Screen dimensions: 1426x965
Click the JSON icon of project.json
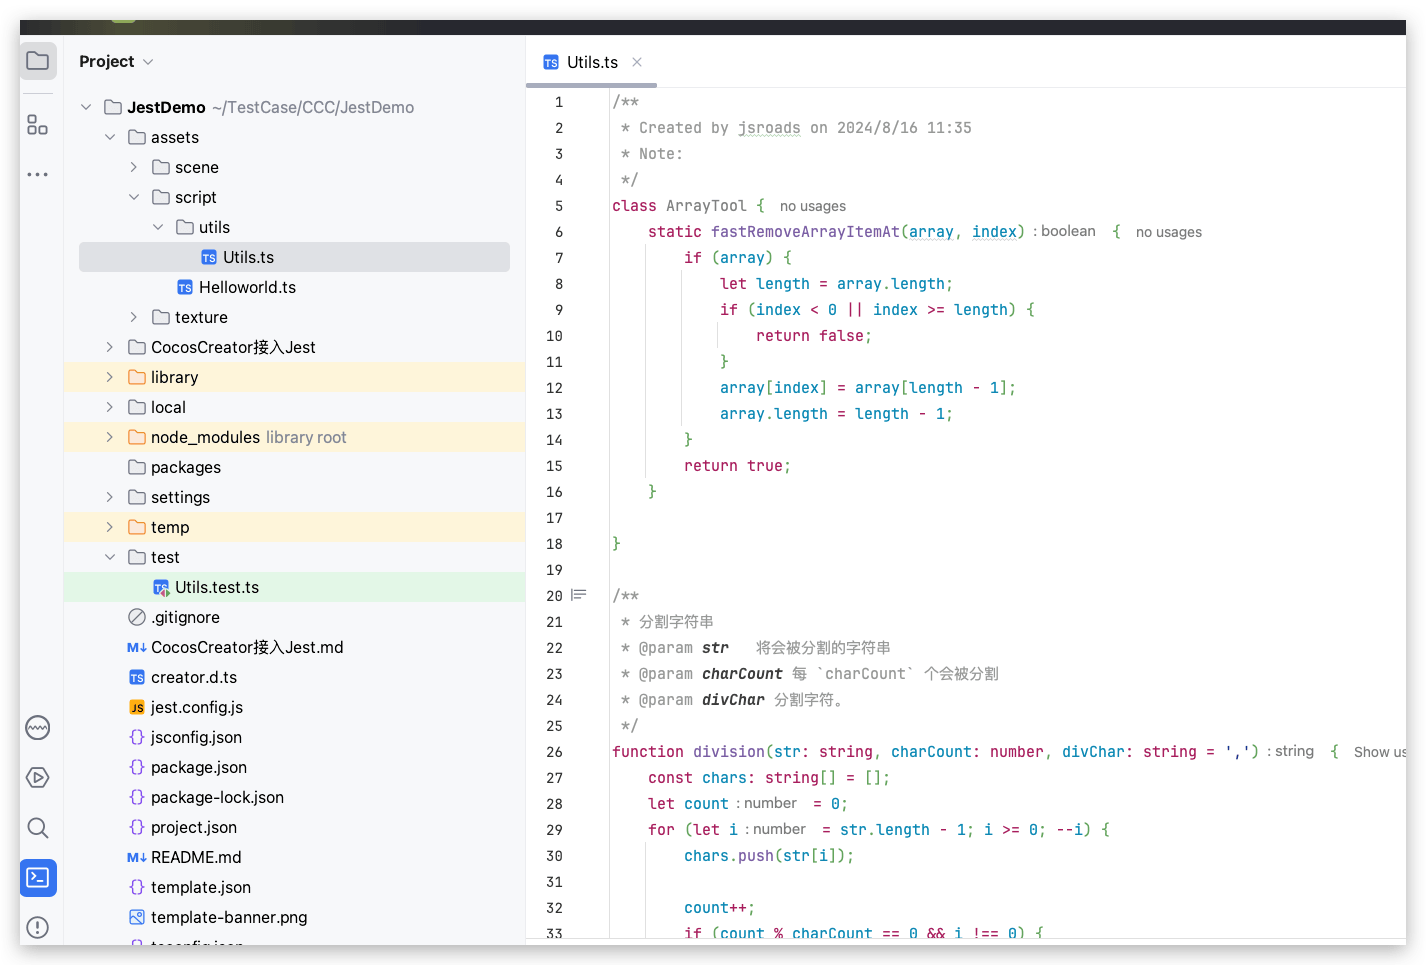137,827
